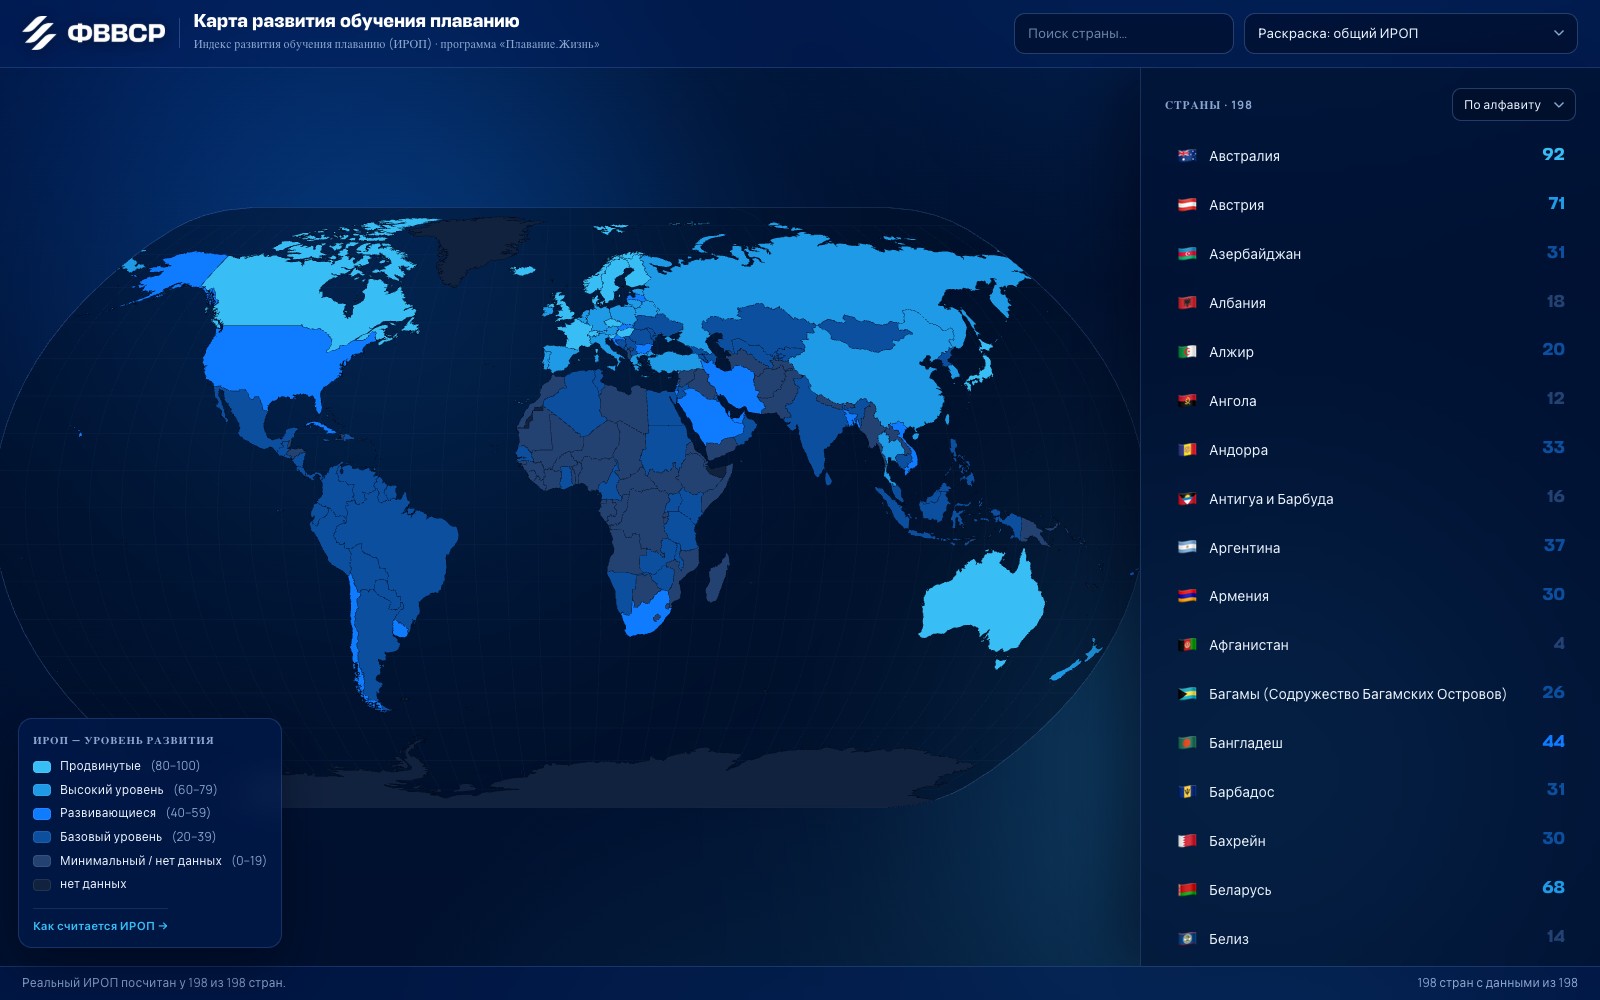Viewport: 1600px width, 1000px height.
Task: Click the Armenia flag icon
Action: click(1187, 595)
